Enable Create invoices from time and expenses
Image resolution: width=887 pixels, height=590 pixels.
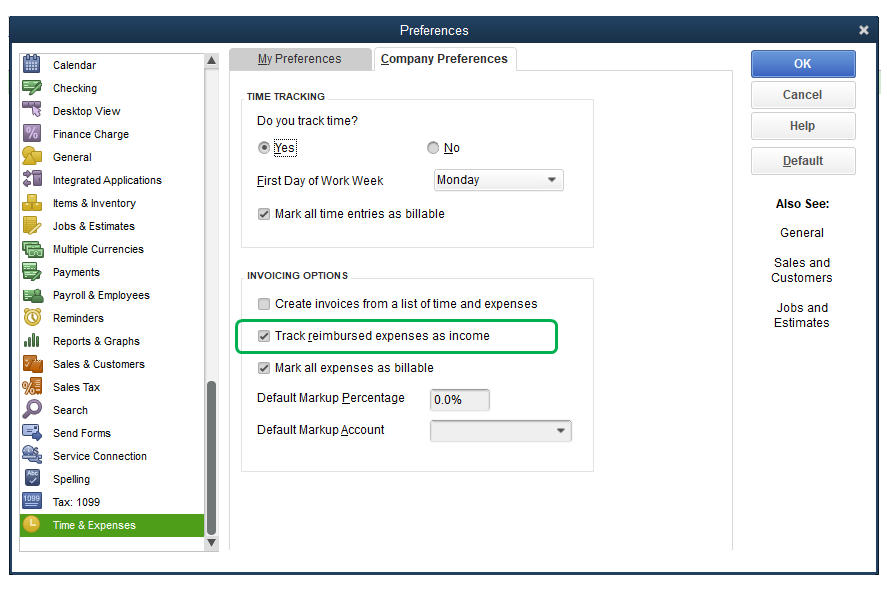tap(264, 304)
